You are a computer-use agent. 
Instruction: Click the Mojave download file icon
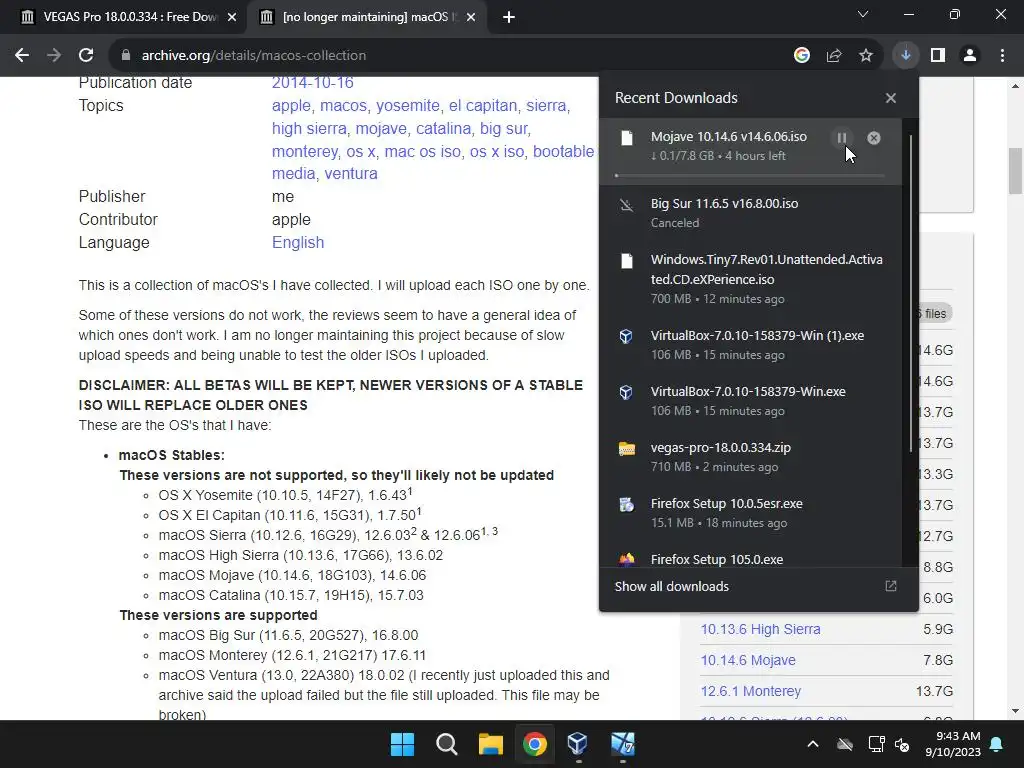tap(627, 138)
